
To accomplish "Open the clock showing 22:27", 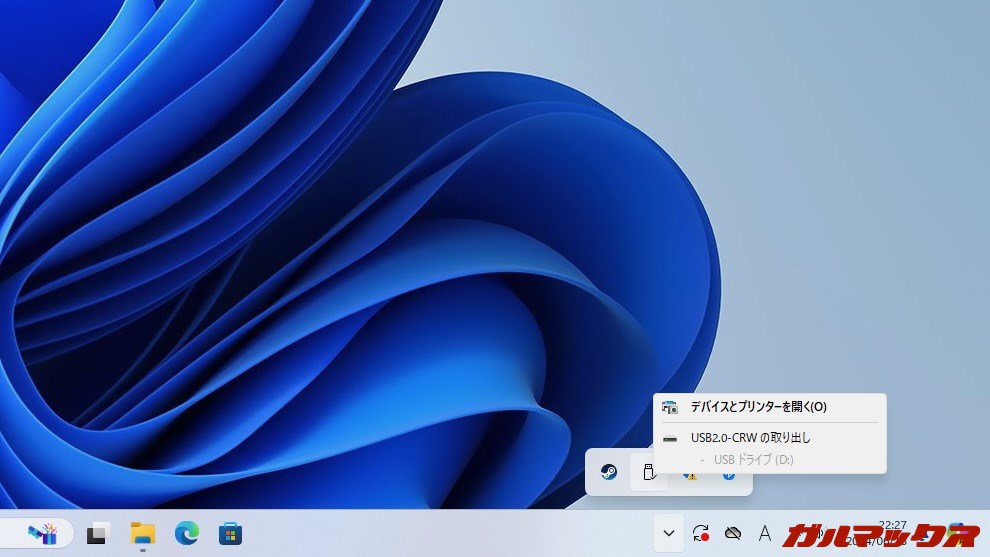I will click(892, 531).
